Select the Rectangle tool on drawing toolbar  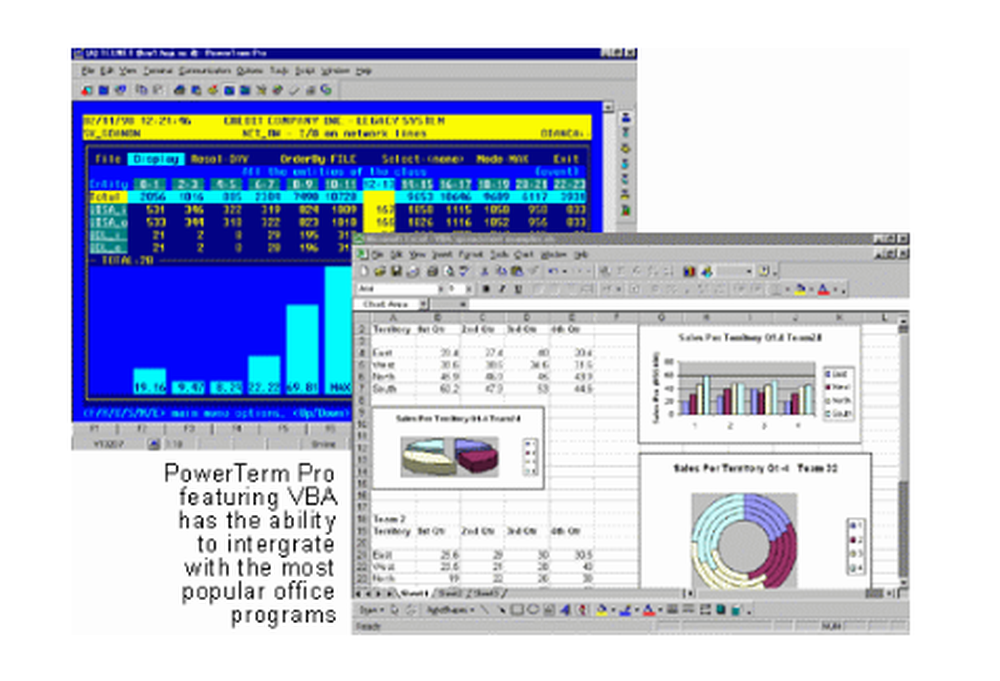517,610
